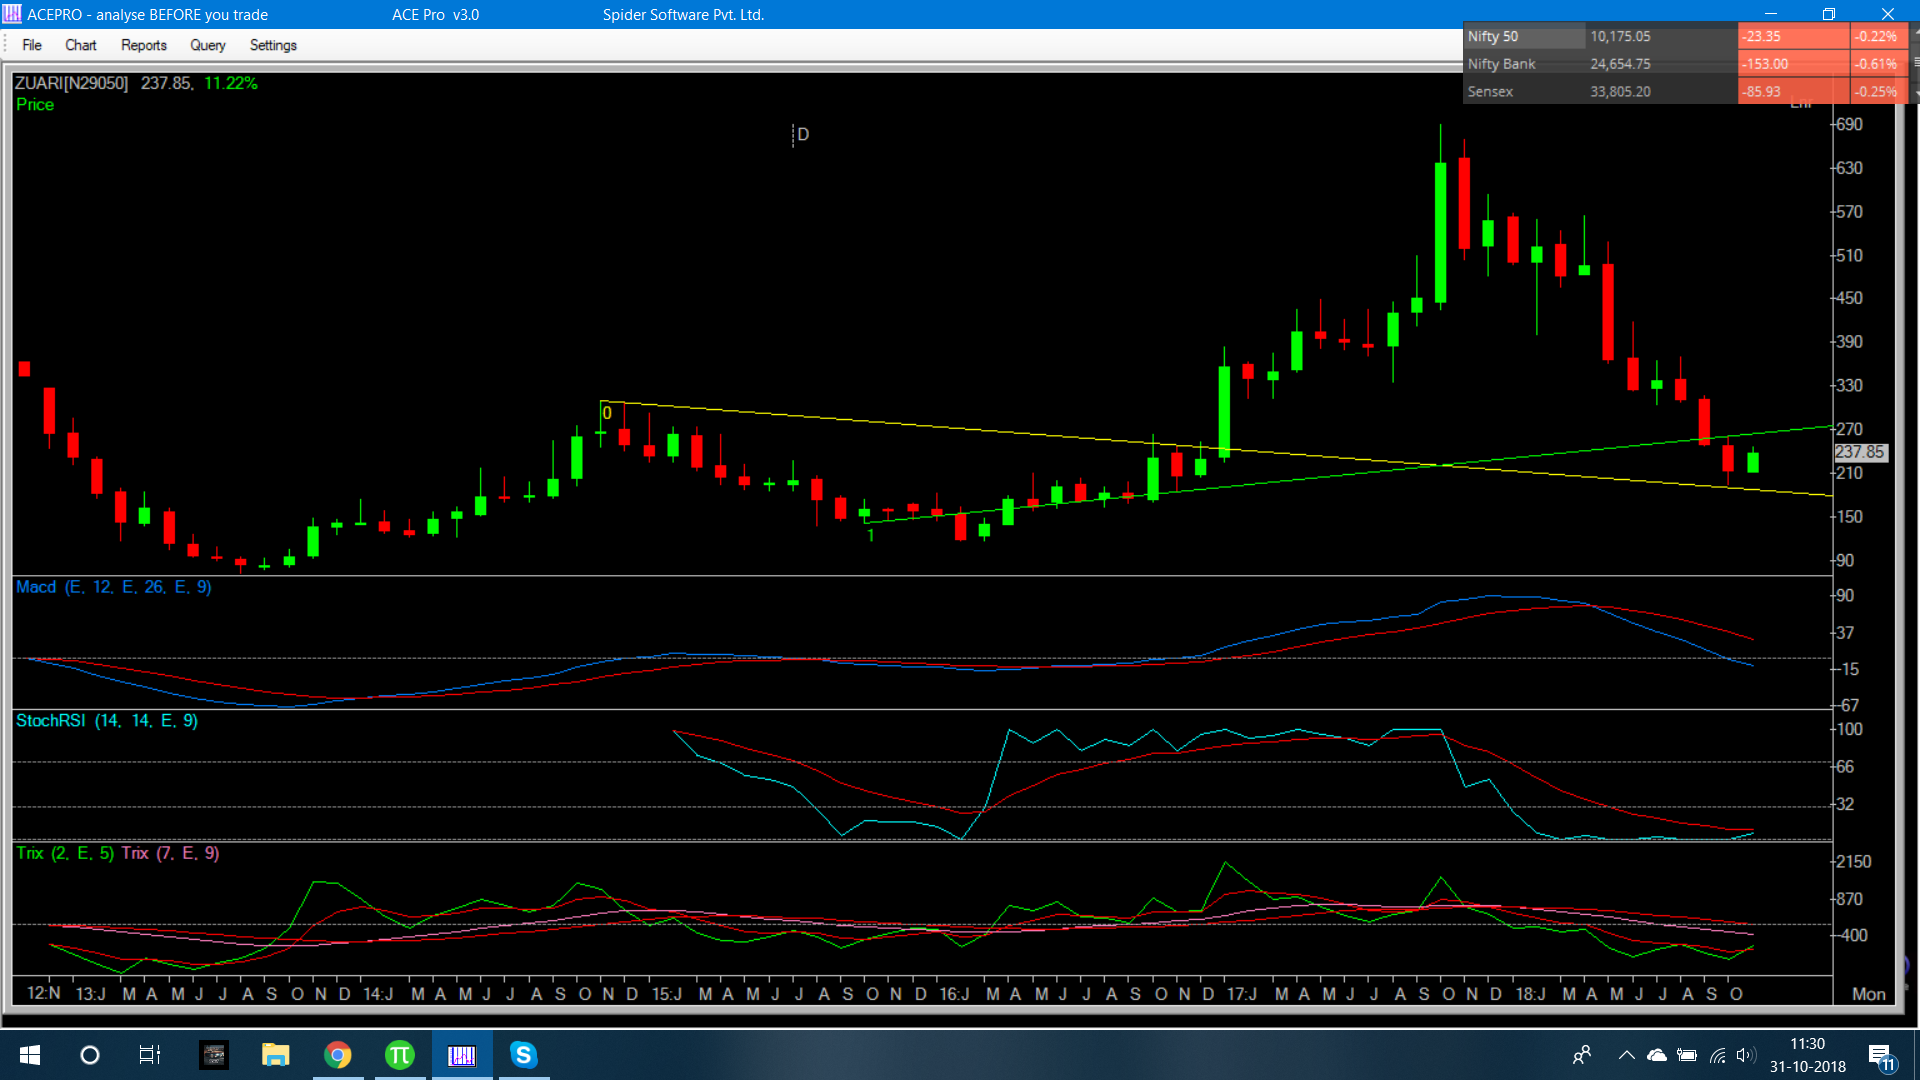The height and width of the screenshot is (1080, 1920).
Task: Expand the hidden system tray icons chevron
Action: coord(1626,1055)
